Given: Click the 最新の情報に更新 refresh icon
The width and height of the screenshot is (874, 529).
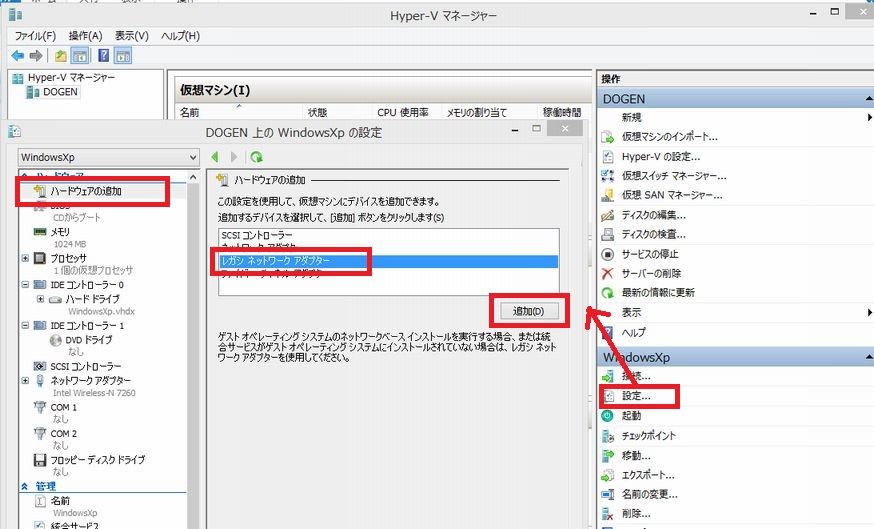Looking at the screenshot, I should 608,292.
